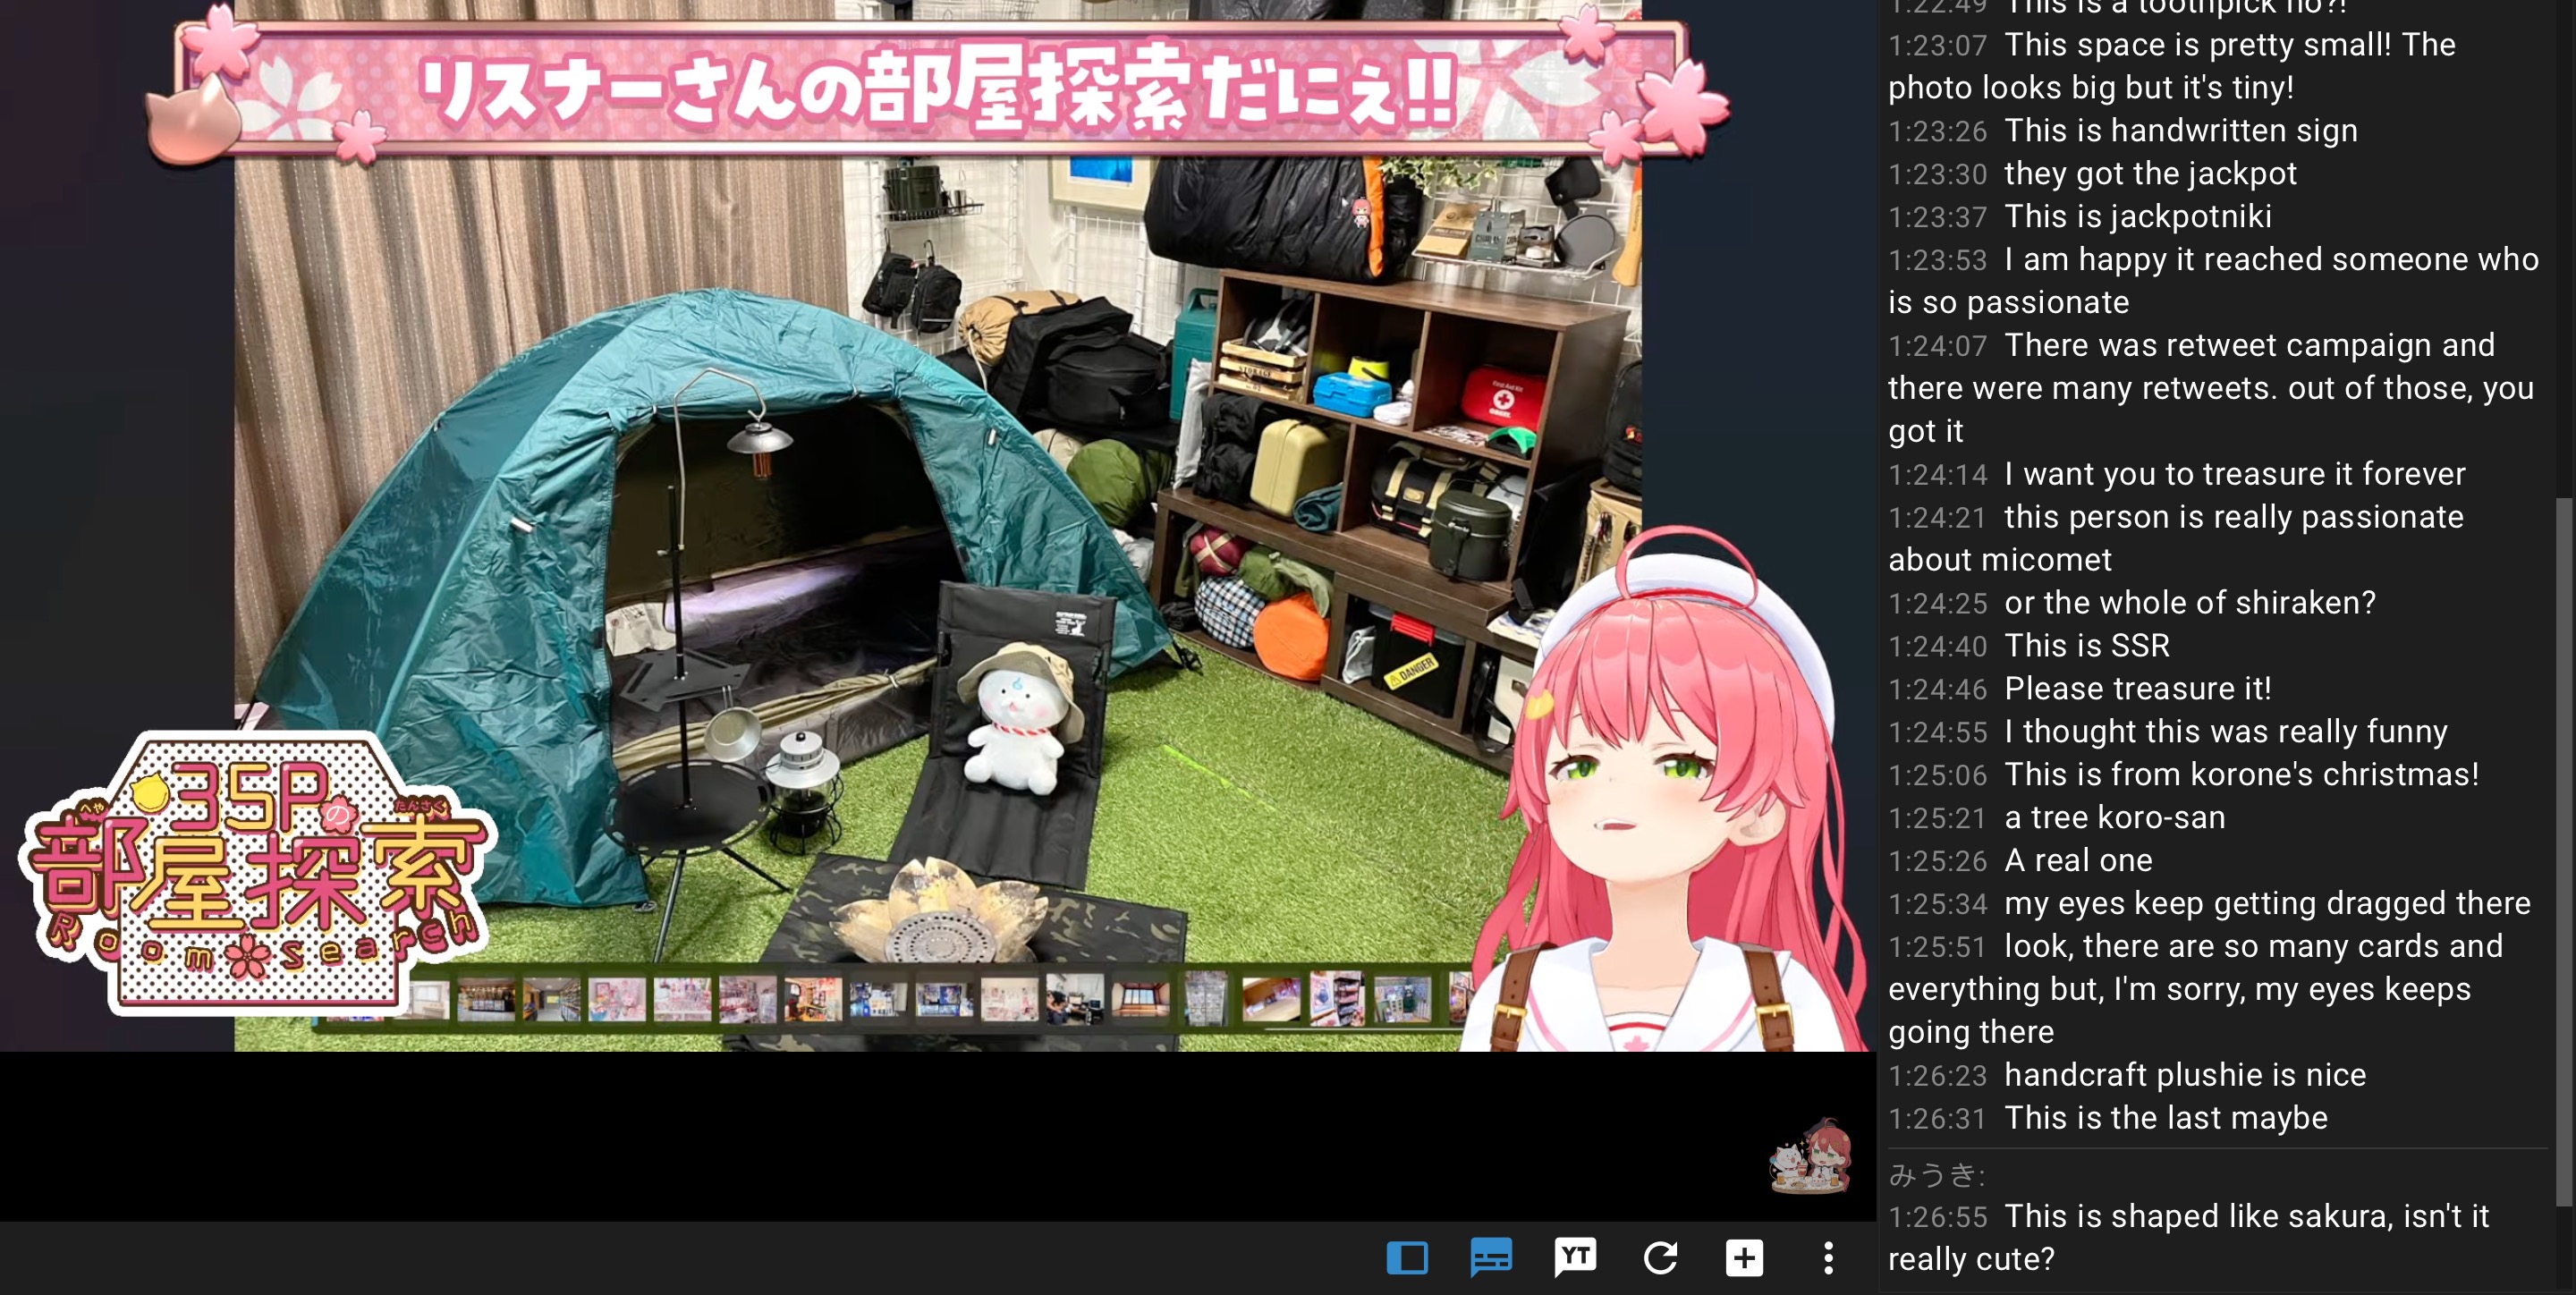Click message "handcraft plushie is nice"
Screen dimensions: 2576x1295
(x=2185, y=1075)
